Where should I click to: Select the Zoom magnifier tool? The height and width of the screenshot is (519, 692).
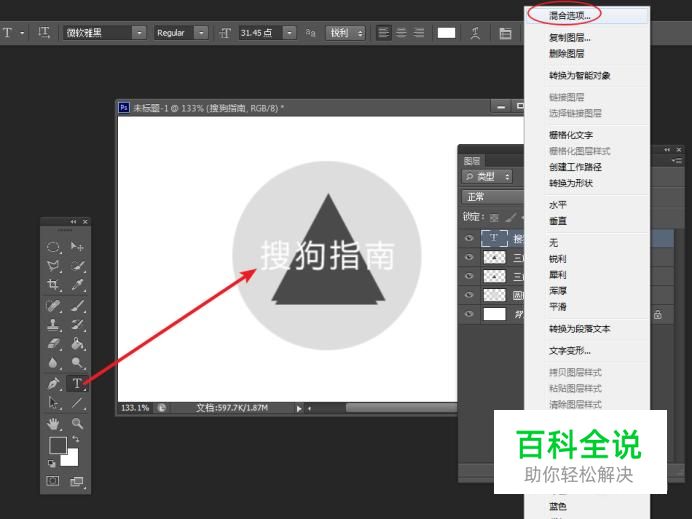pos(77,424)
